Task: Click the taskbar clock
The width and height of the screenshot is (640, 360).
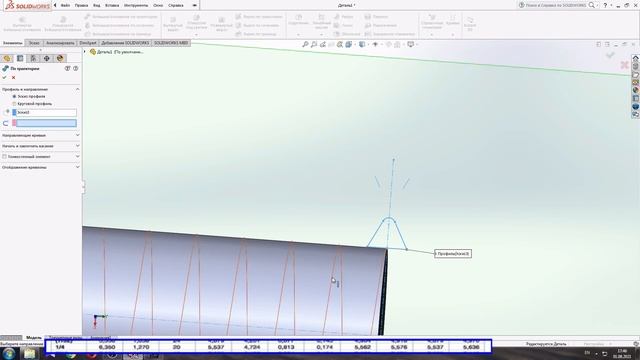Action: pos(622,353)
